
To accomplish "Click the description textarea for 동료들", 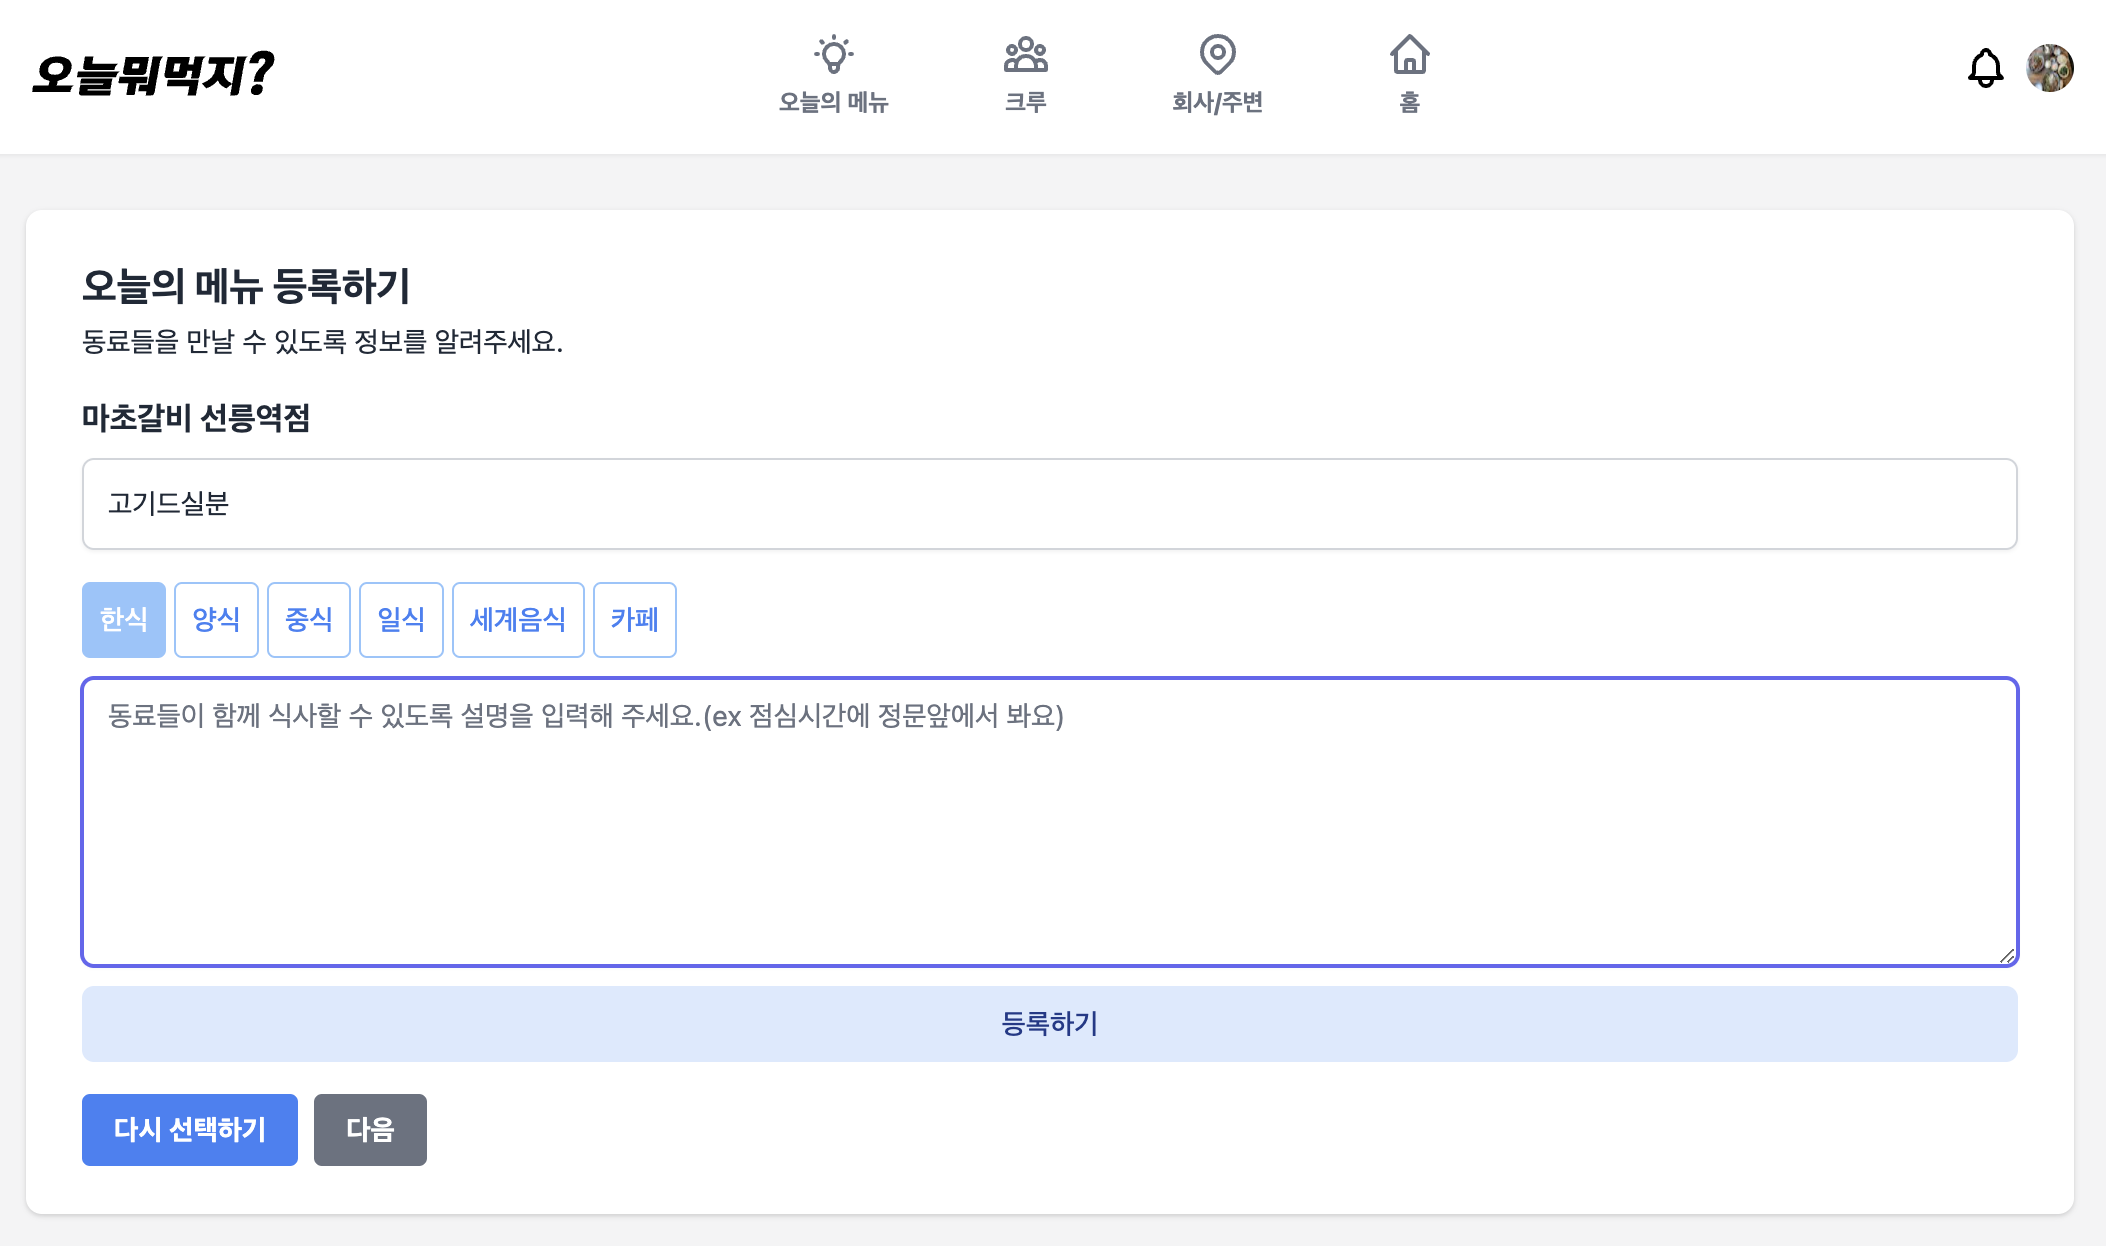I will point(1049,822).
